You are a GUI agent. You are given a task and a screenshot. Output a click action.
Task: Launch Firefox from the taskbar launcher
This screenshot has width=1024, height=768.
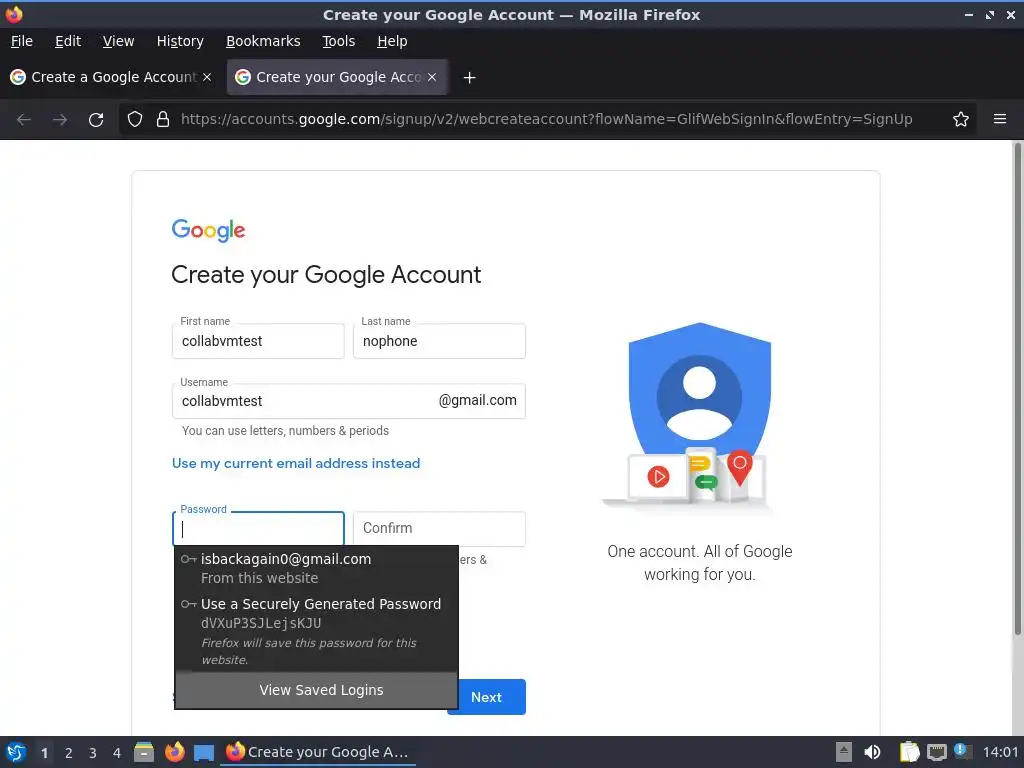pyautogui.click(x=174, y=752)
